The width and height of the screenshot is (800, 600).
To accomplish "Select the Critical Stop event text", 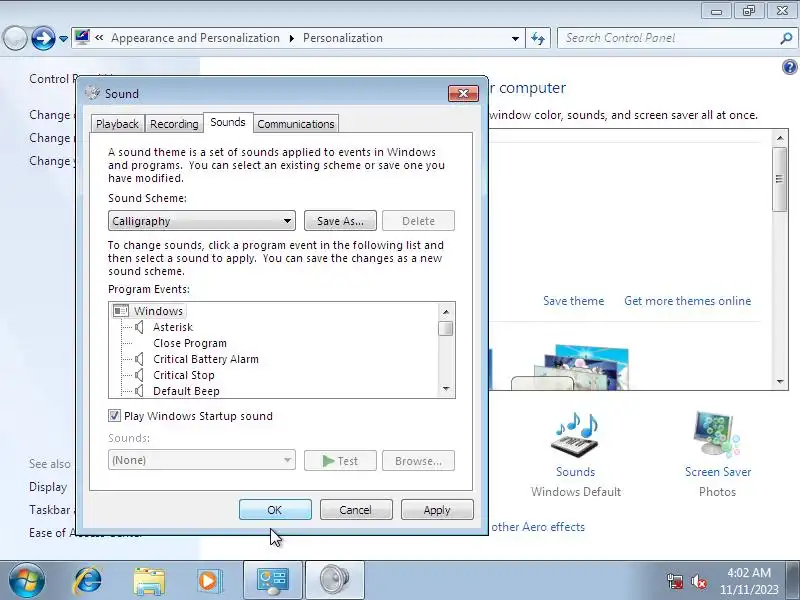I will [x=184, y=375].
